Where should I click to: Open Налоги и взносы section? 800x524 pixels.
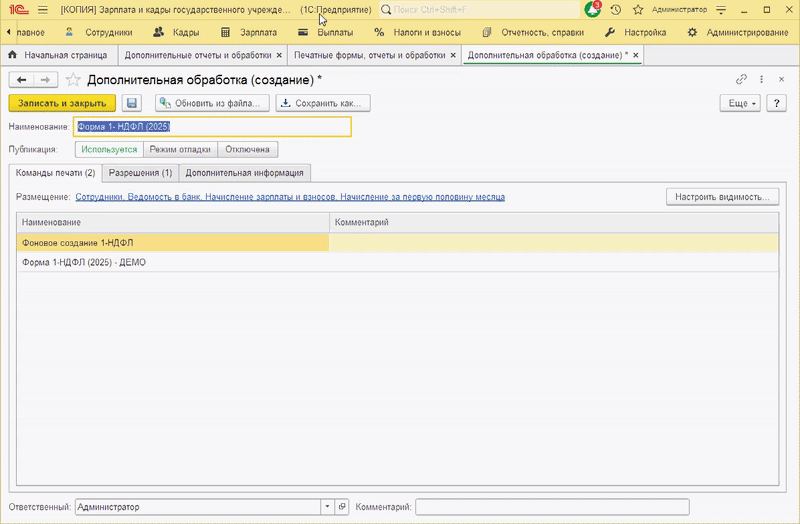coord(417,32)
